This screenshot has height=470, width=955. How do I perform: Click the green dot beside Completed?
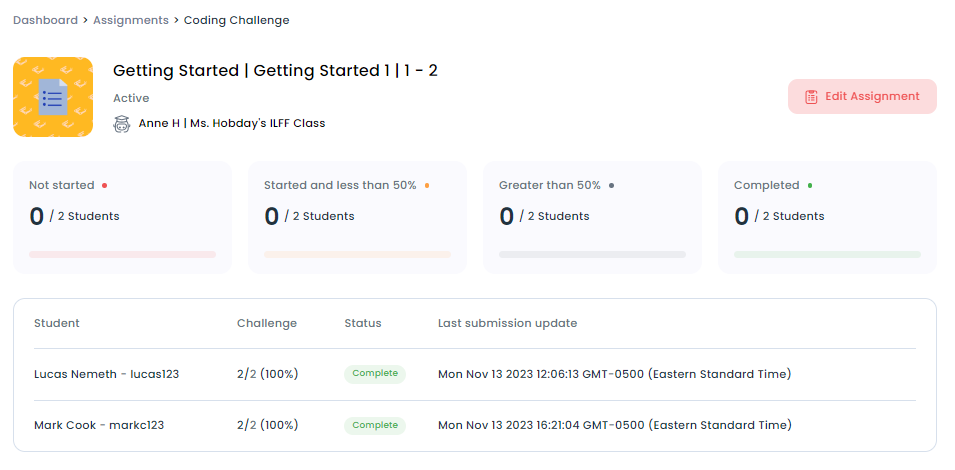tap(809, 185)
